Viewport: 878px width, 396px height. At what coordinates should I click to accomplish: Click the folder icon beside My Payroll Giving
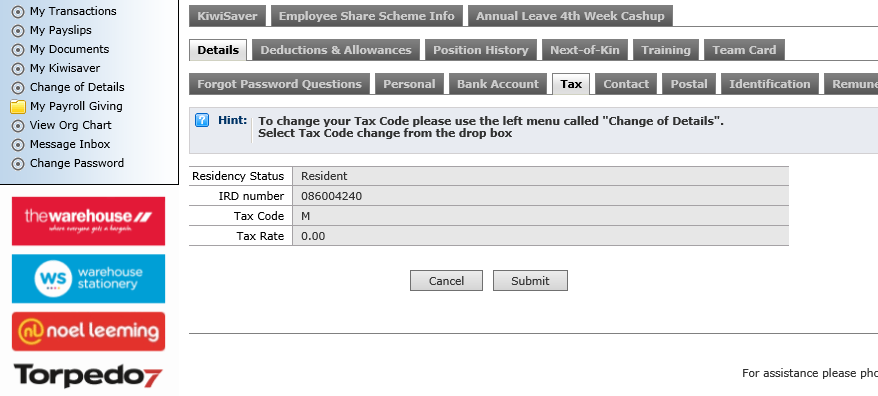18,106
